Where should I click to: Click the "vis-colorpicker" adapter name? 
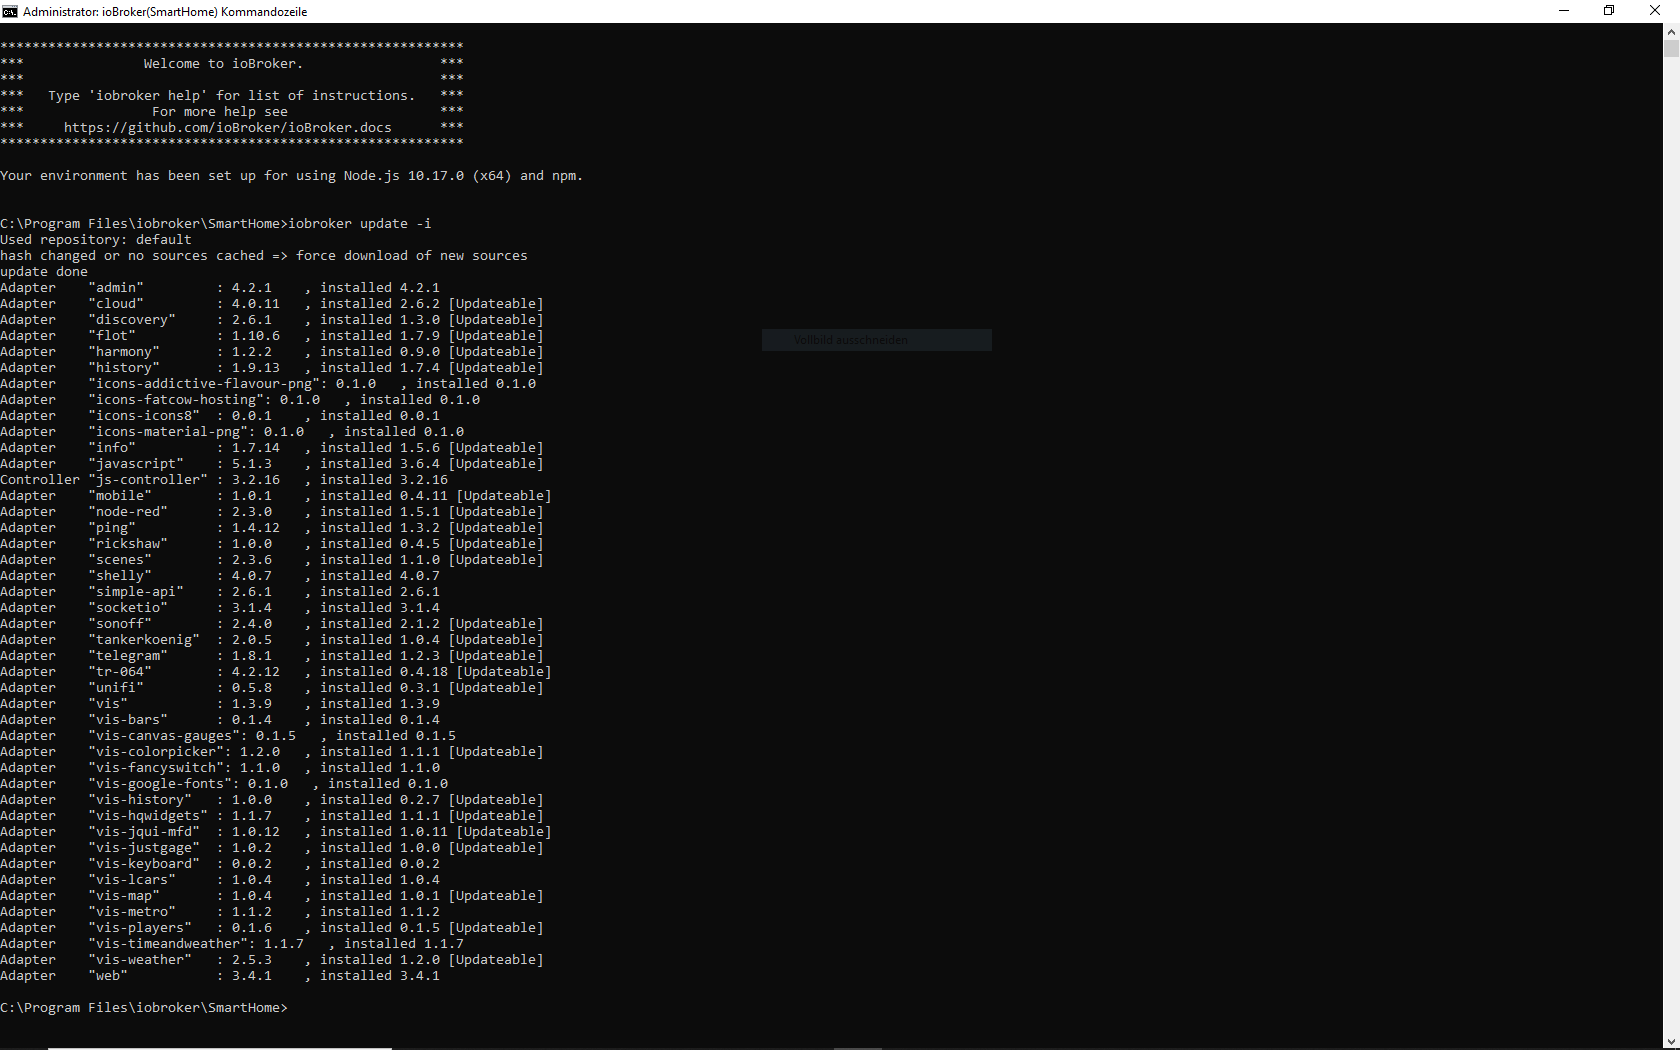click(x=156, y=752)
